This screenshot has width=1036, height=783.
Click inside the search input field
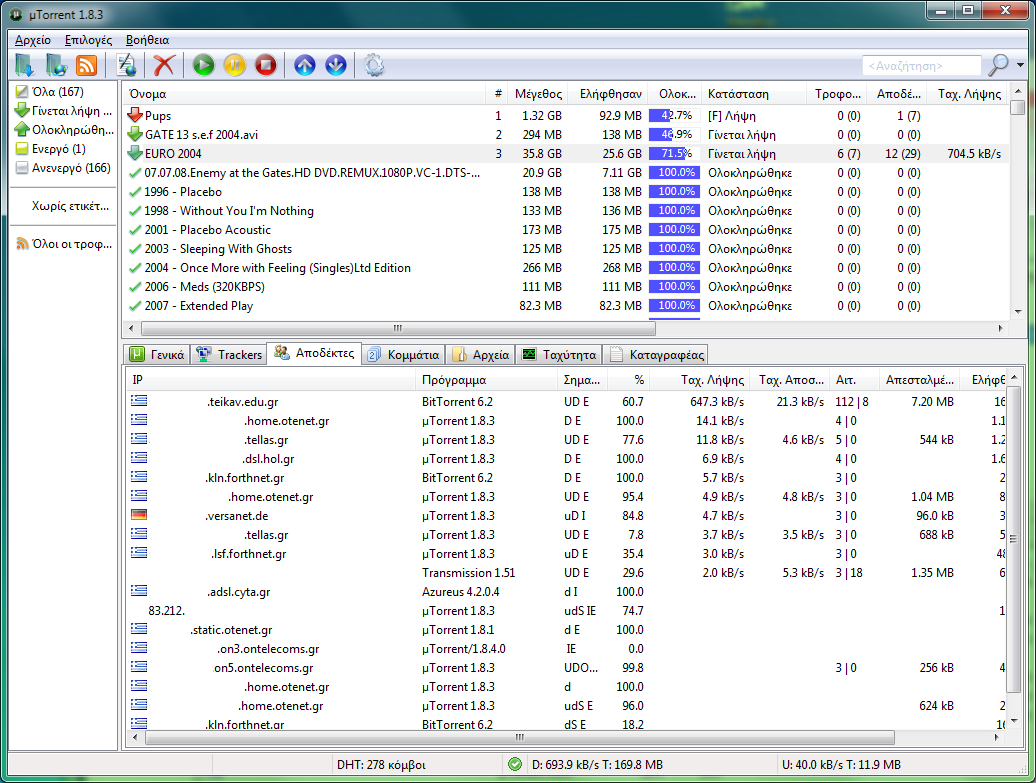point(922,65)
